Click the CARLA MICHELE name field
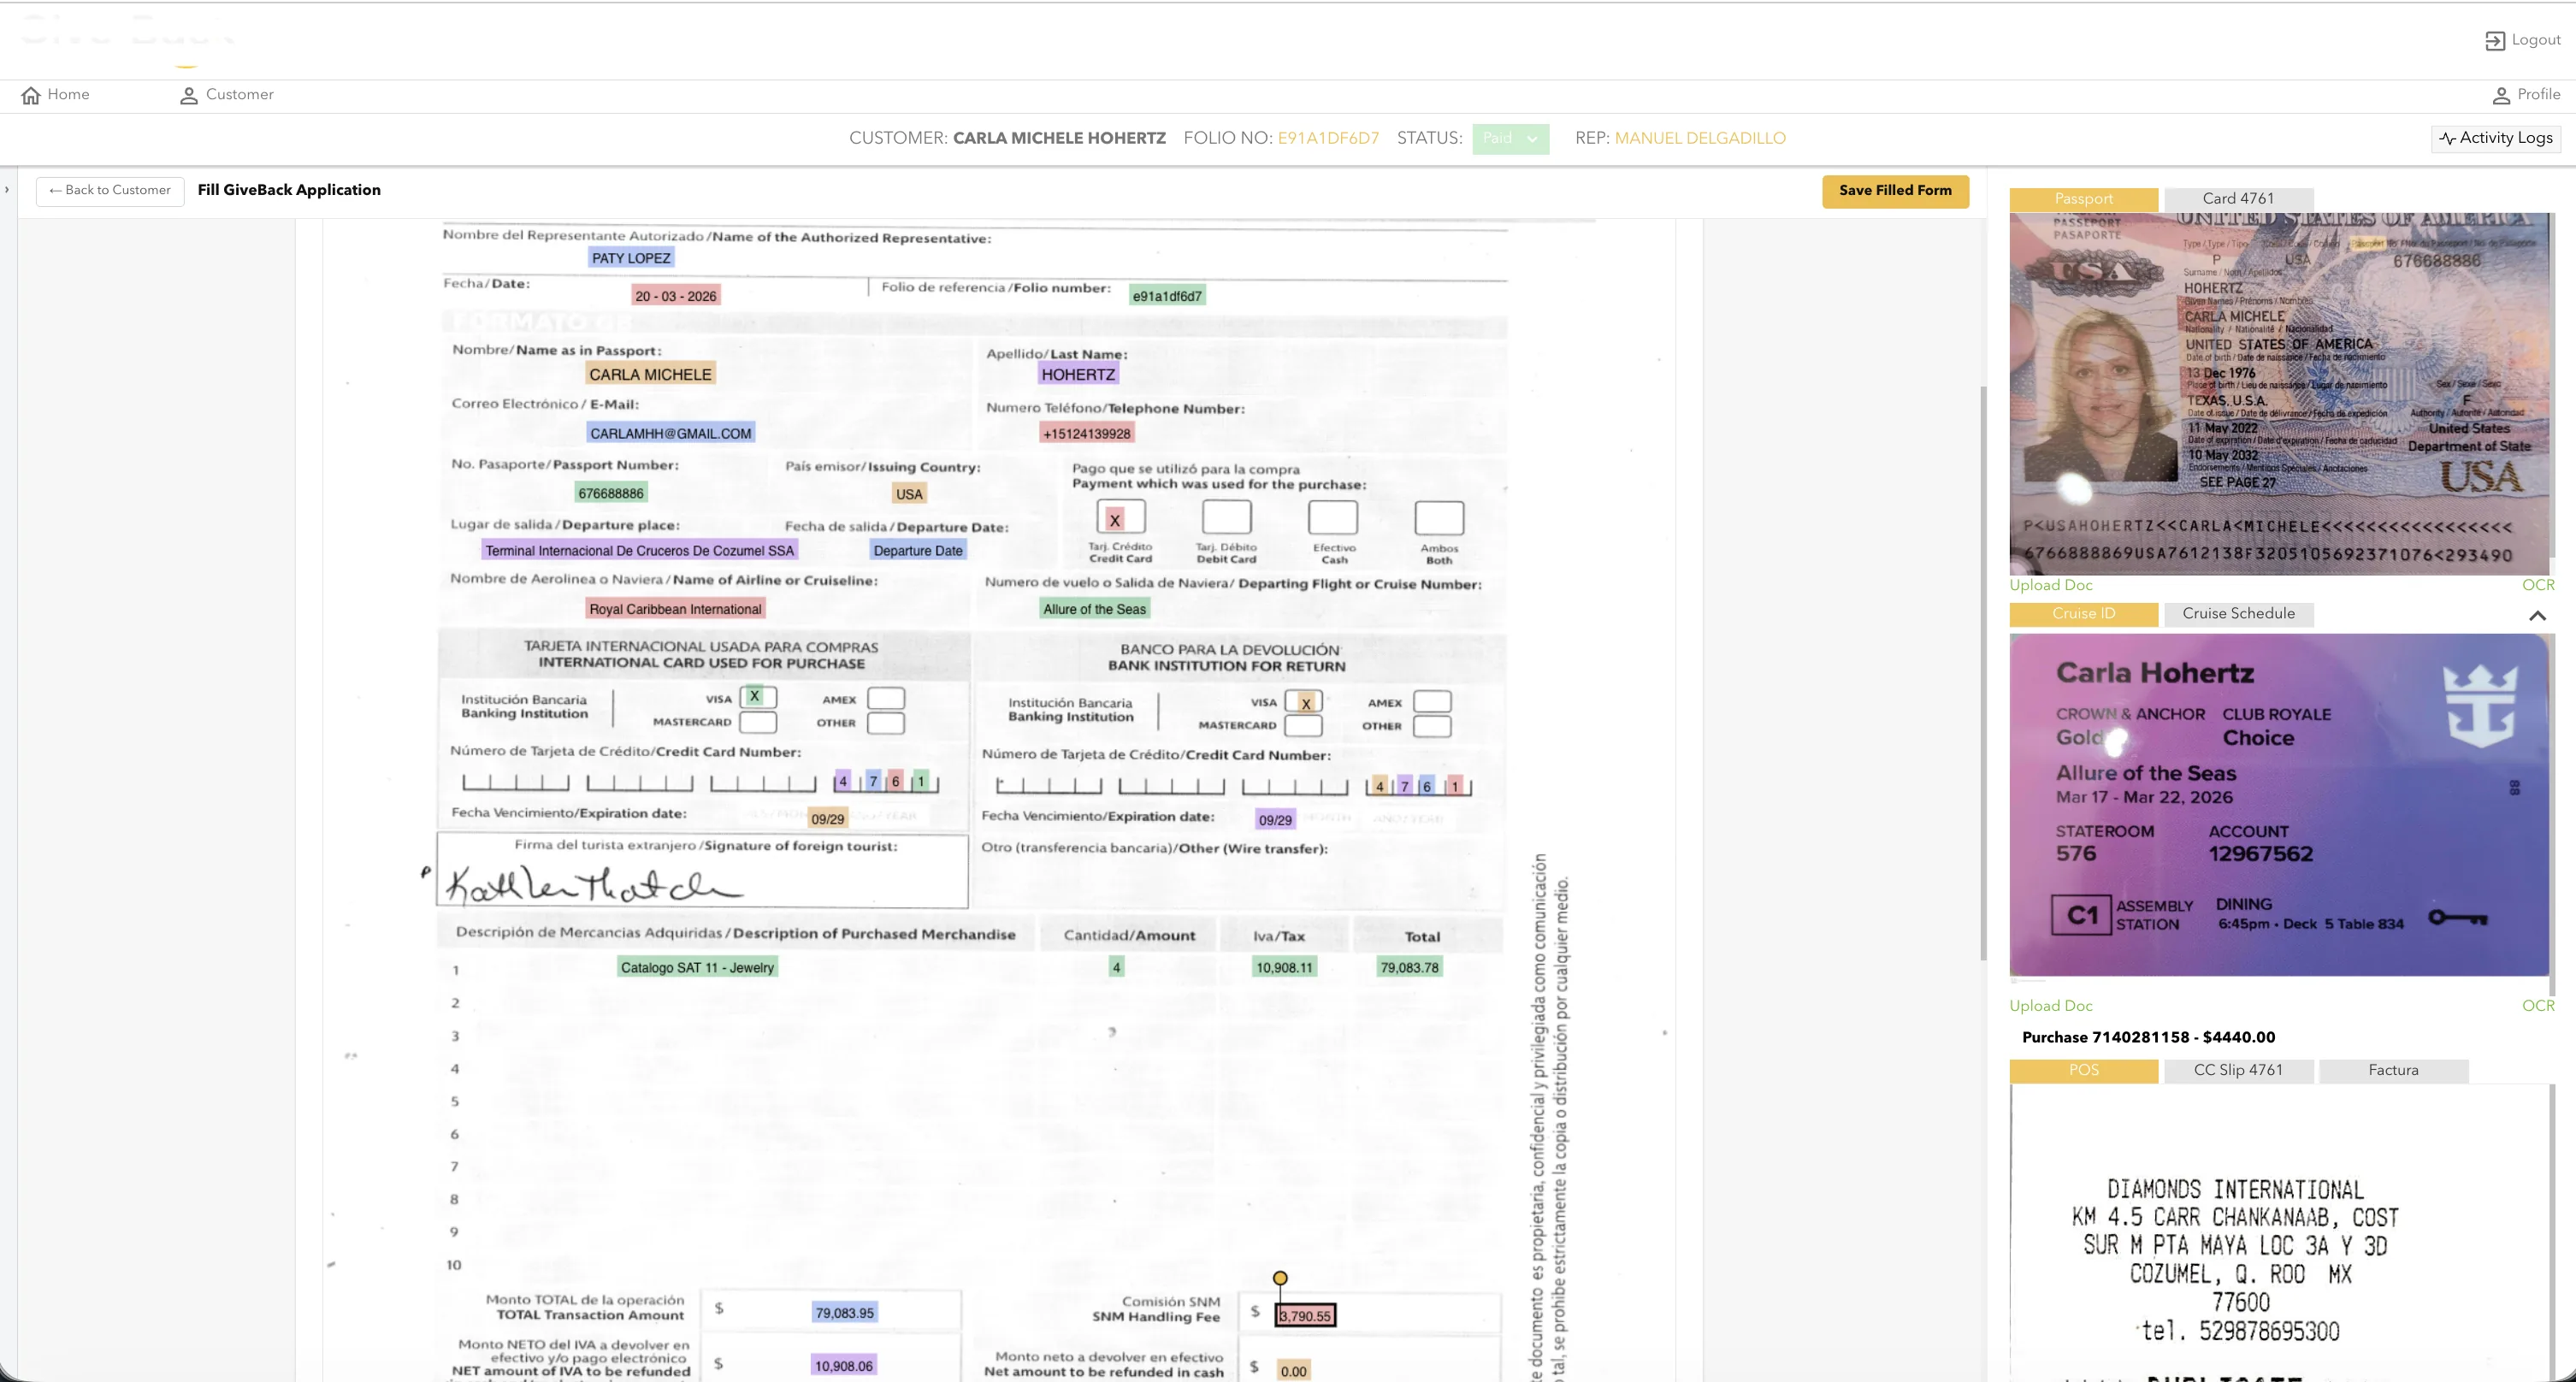 pyautogui.click(x=650, y=374)
